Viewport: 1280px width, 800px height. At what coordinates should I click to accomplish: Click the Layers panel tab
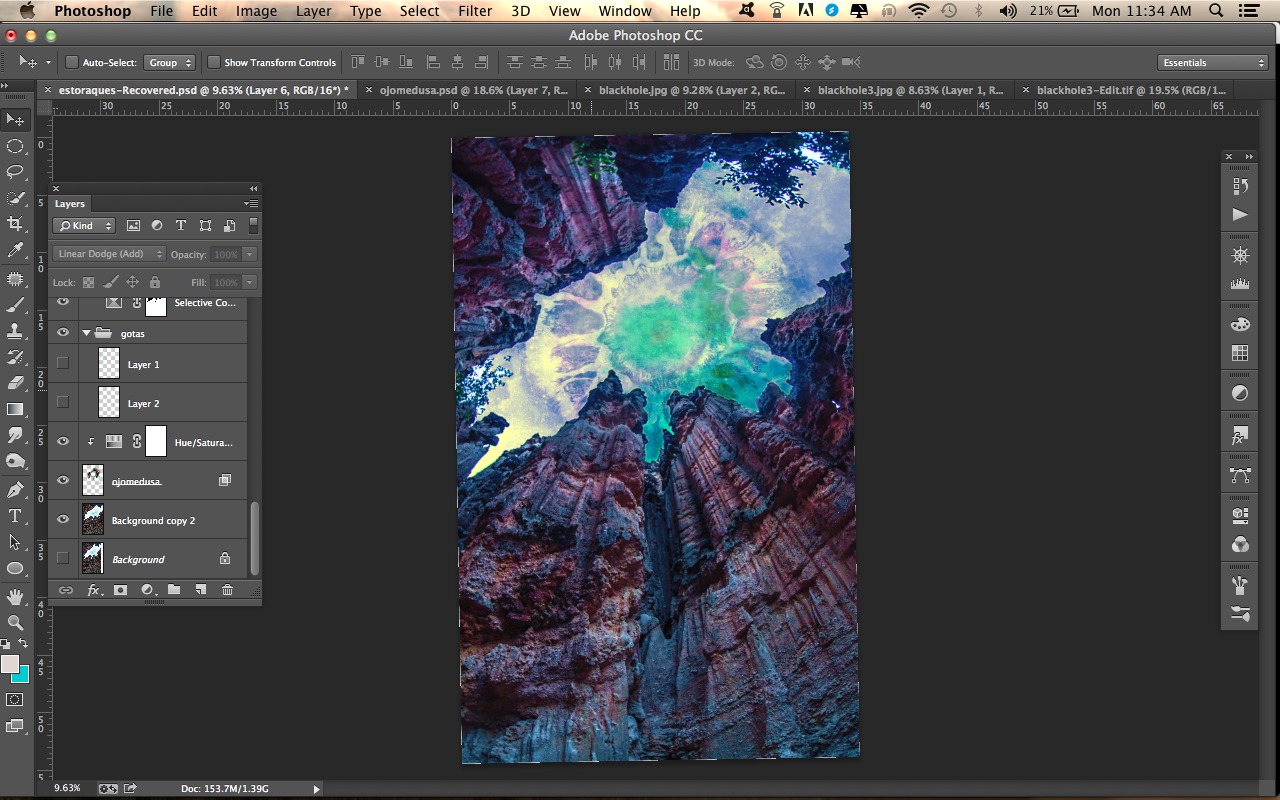pos(70,204)
